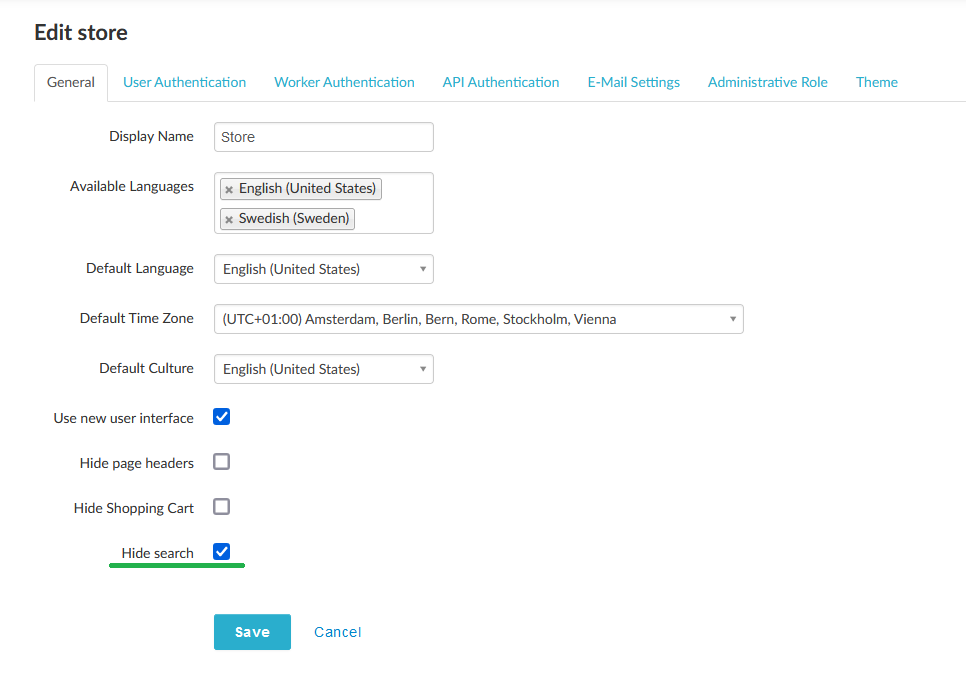This screenshot has height=682, width=966.
Task: Open the E-Mail Settings tab
Action: tap(633, 82)
